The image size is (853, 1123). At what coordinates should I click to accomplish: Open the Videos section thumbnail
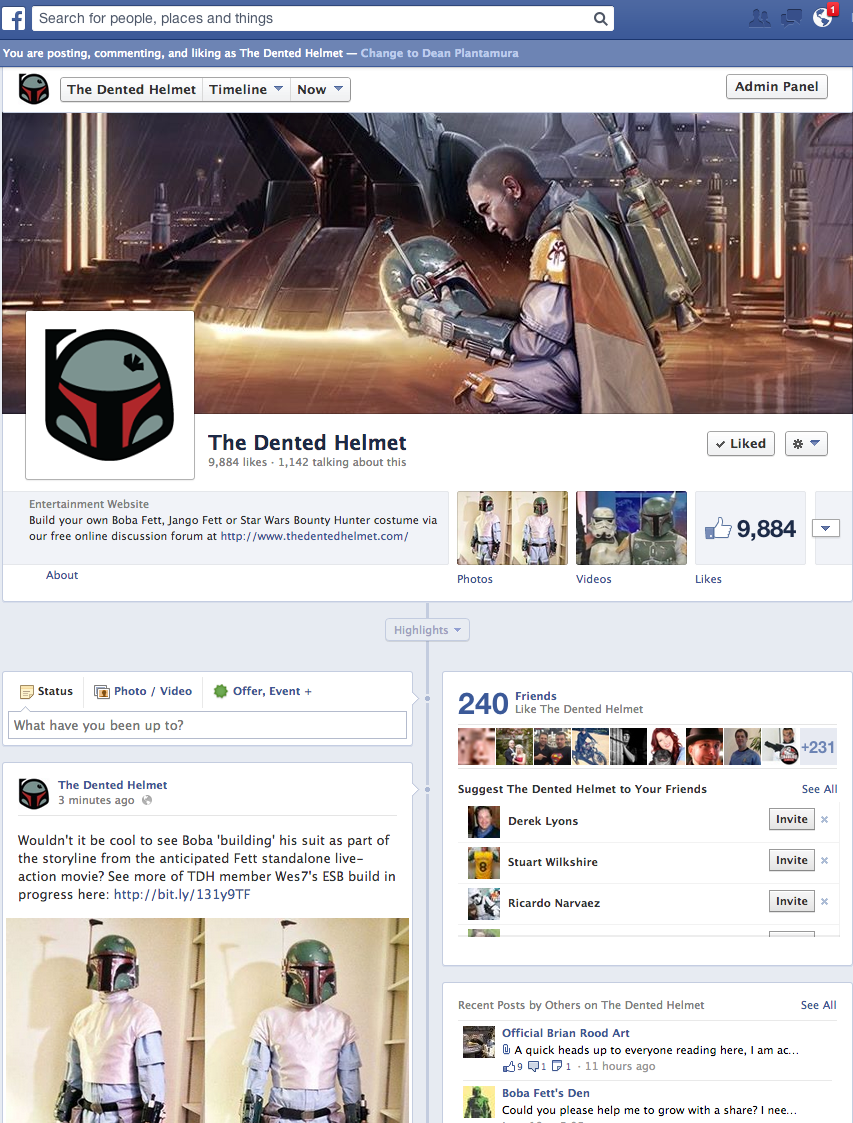click(x=631, y=528)
